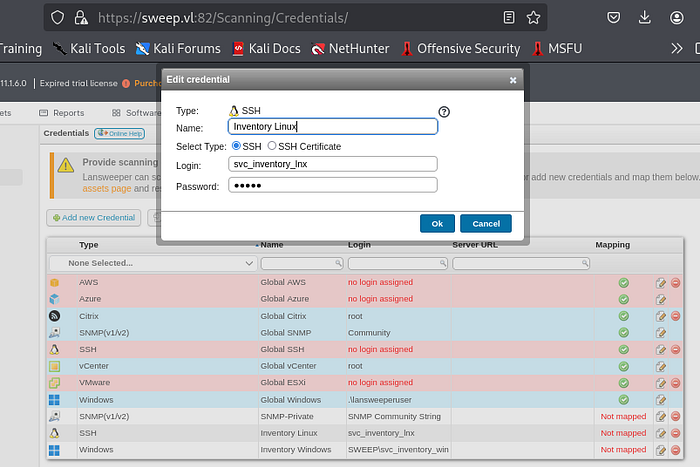Click the Login input field

tap(333, 164)
